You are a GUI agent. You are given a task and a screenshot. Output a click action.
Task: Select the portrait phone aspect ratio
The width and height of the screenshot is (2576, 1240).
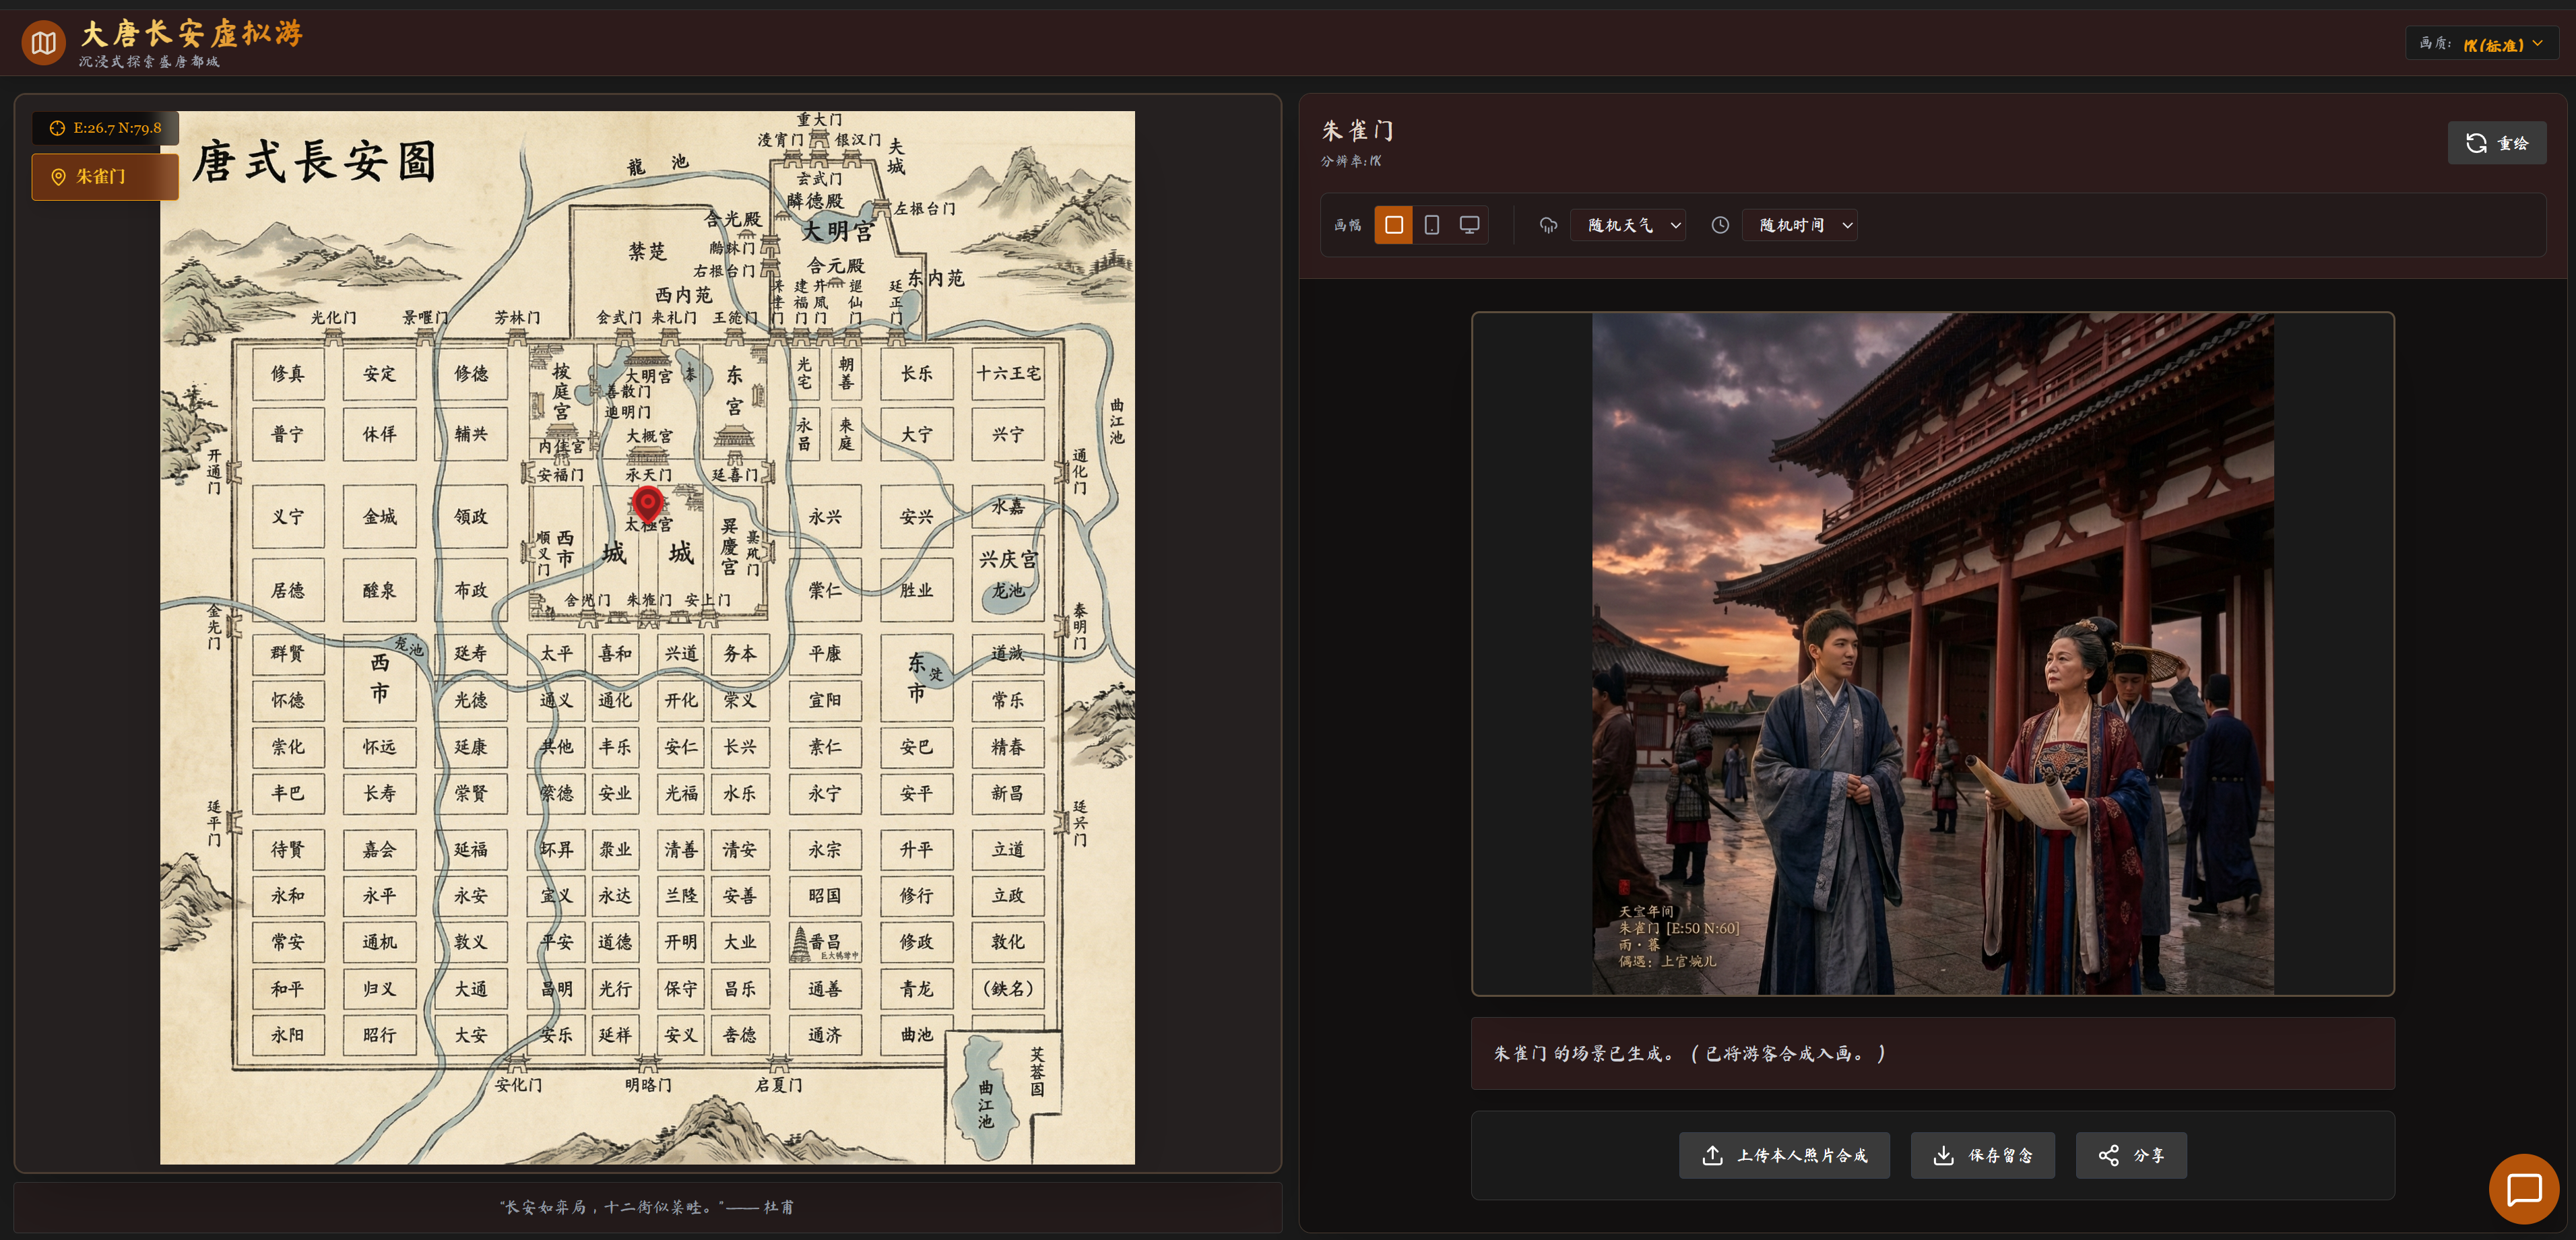click(x=1431, y=225)
